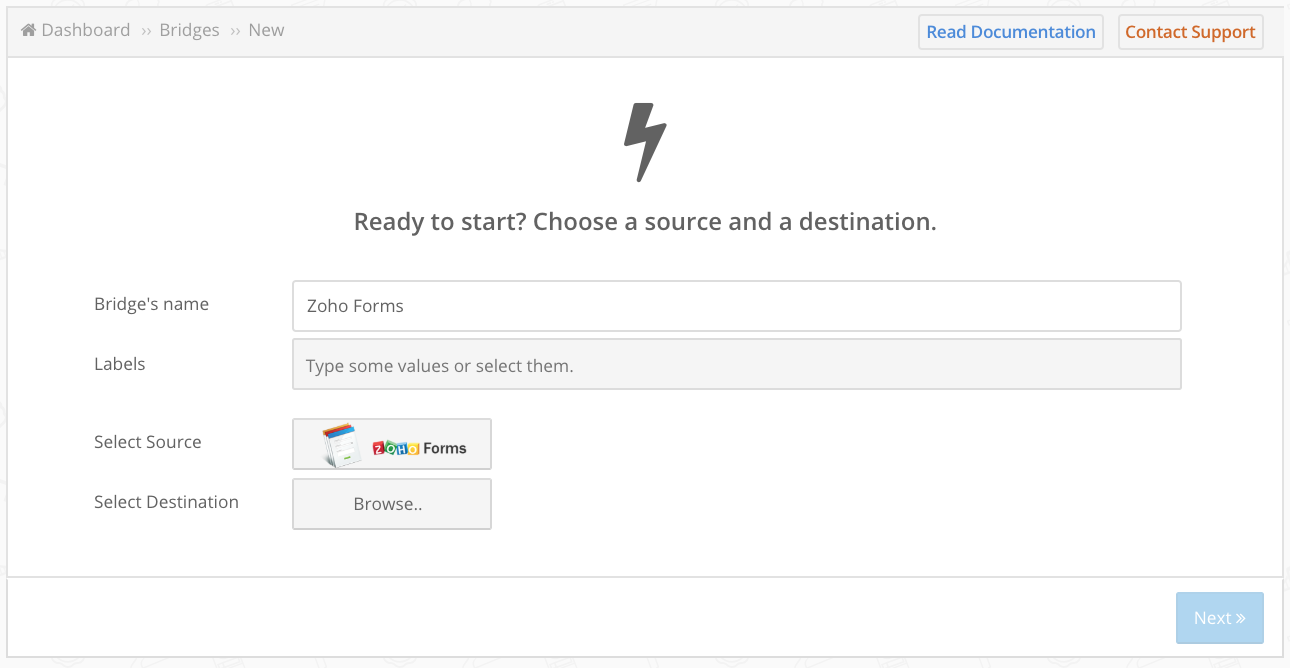Open Read Documentation
The width and height of the screenshot is (1290, 668).
1011,32
